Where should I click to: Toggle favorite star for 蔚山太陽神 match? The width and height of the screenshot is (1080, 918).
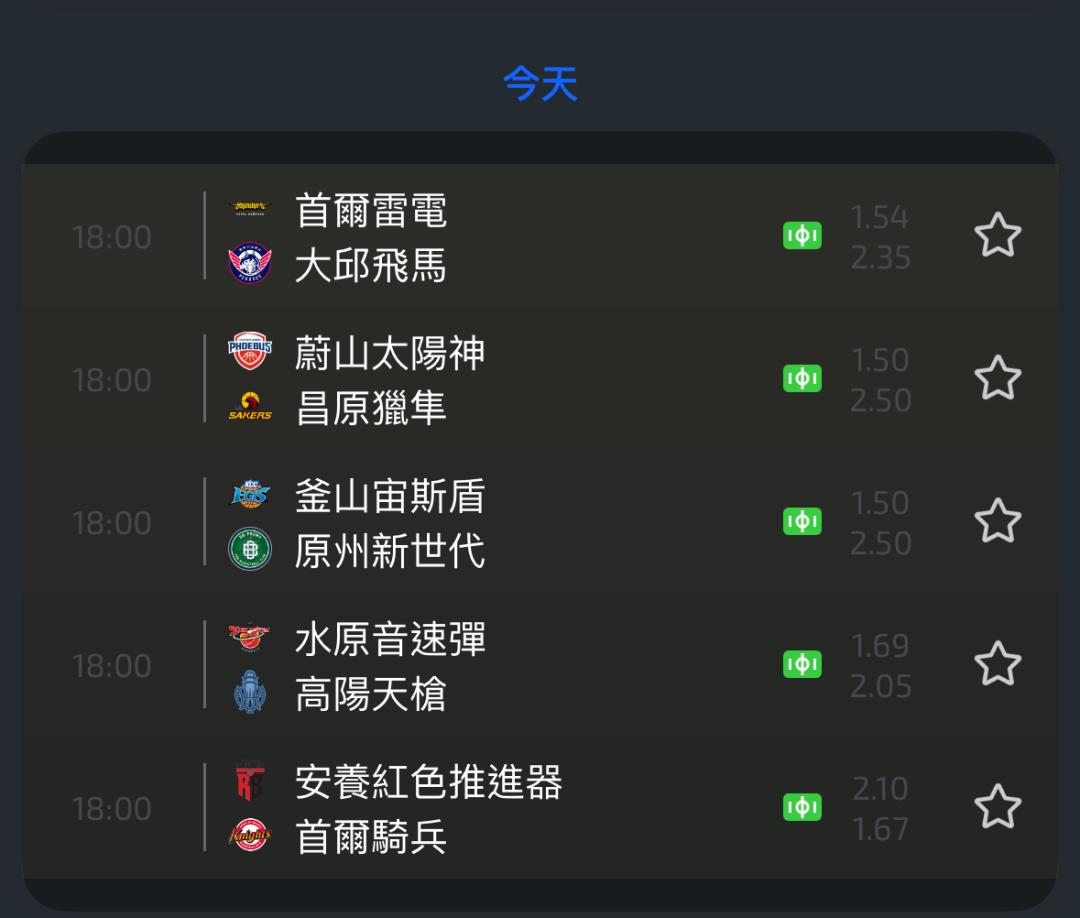(x=997, y=379)
